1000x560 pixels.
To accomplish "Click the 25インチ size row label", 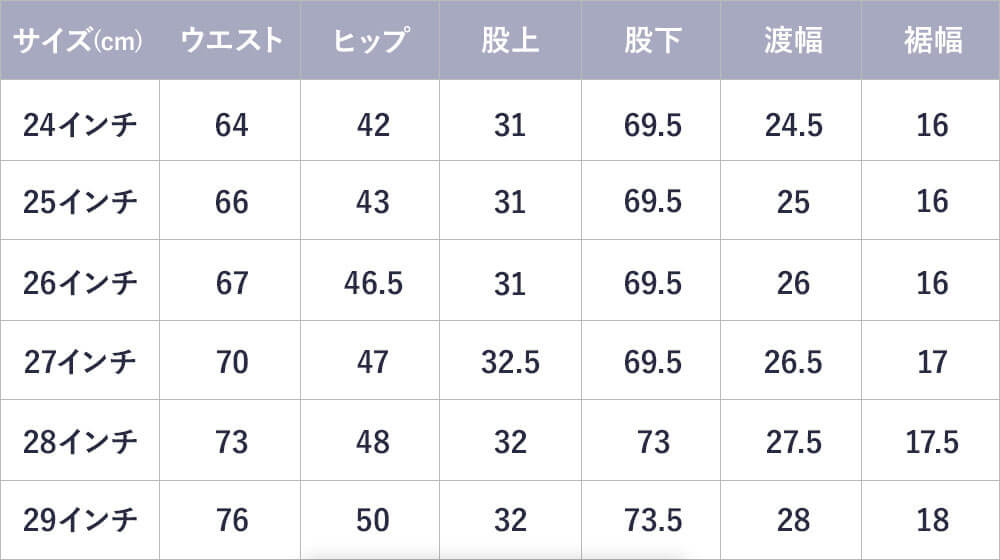I will pyautogui.click(x=80, y=202).
